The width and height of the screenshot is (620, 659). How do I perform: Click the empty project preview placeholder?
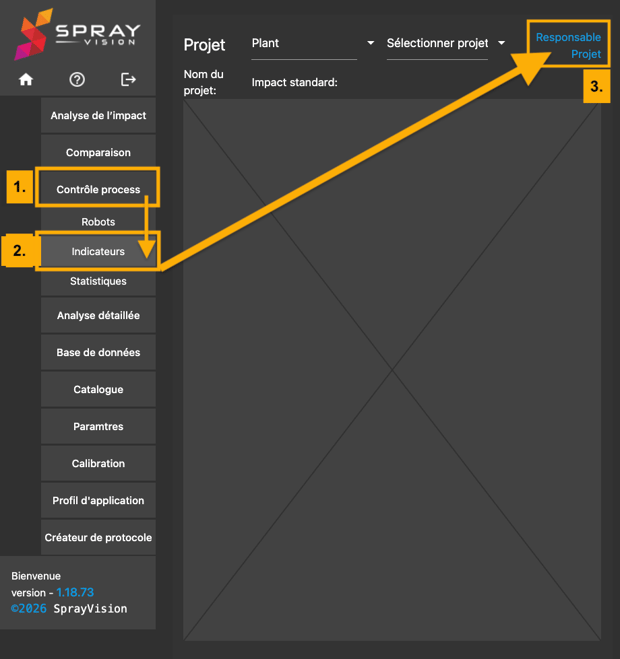[x=392, y=370]
